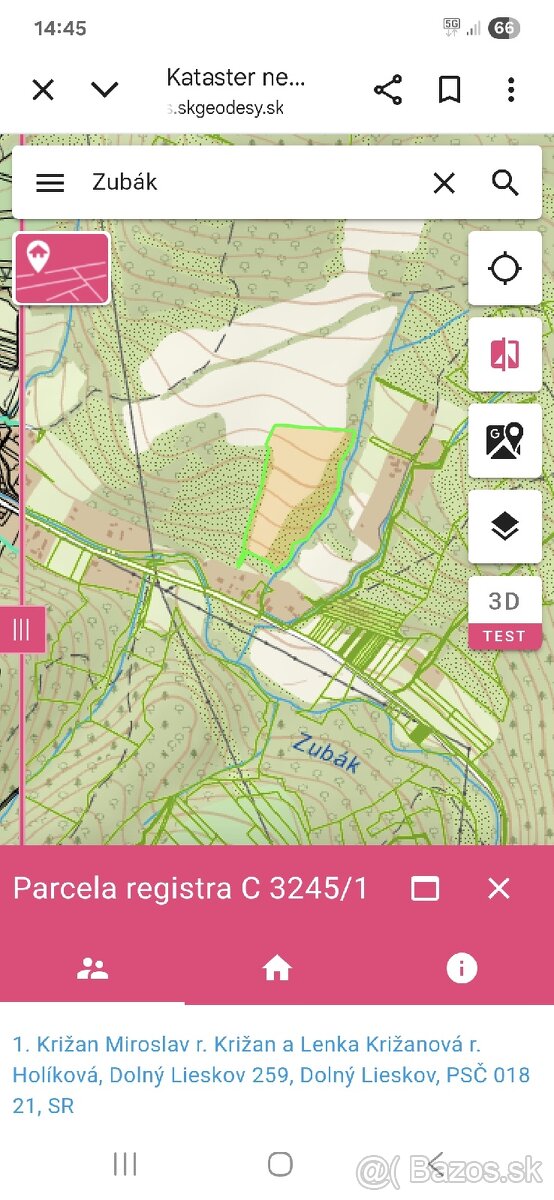
Task: Toggle the split map comparison view
Action: (505, 355)
